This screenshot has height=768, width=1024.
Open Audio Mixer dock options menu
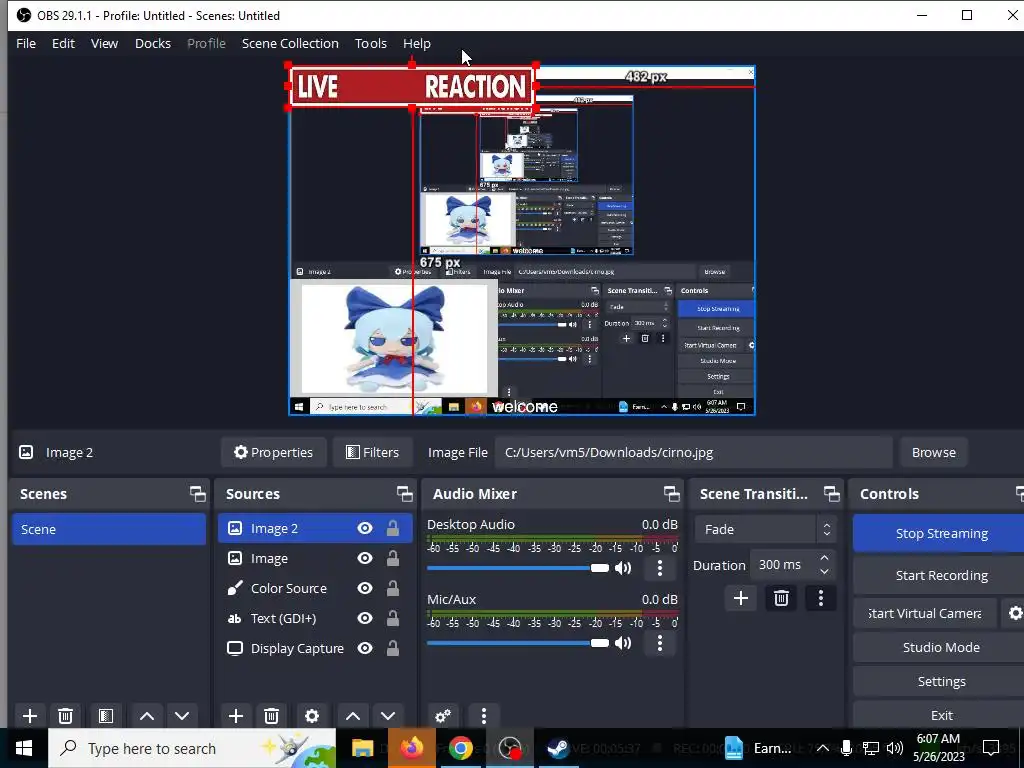(484, 716)
